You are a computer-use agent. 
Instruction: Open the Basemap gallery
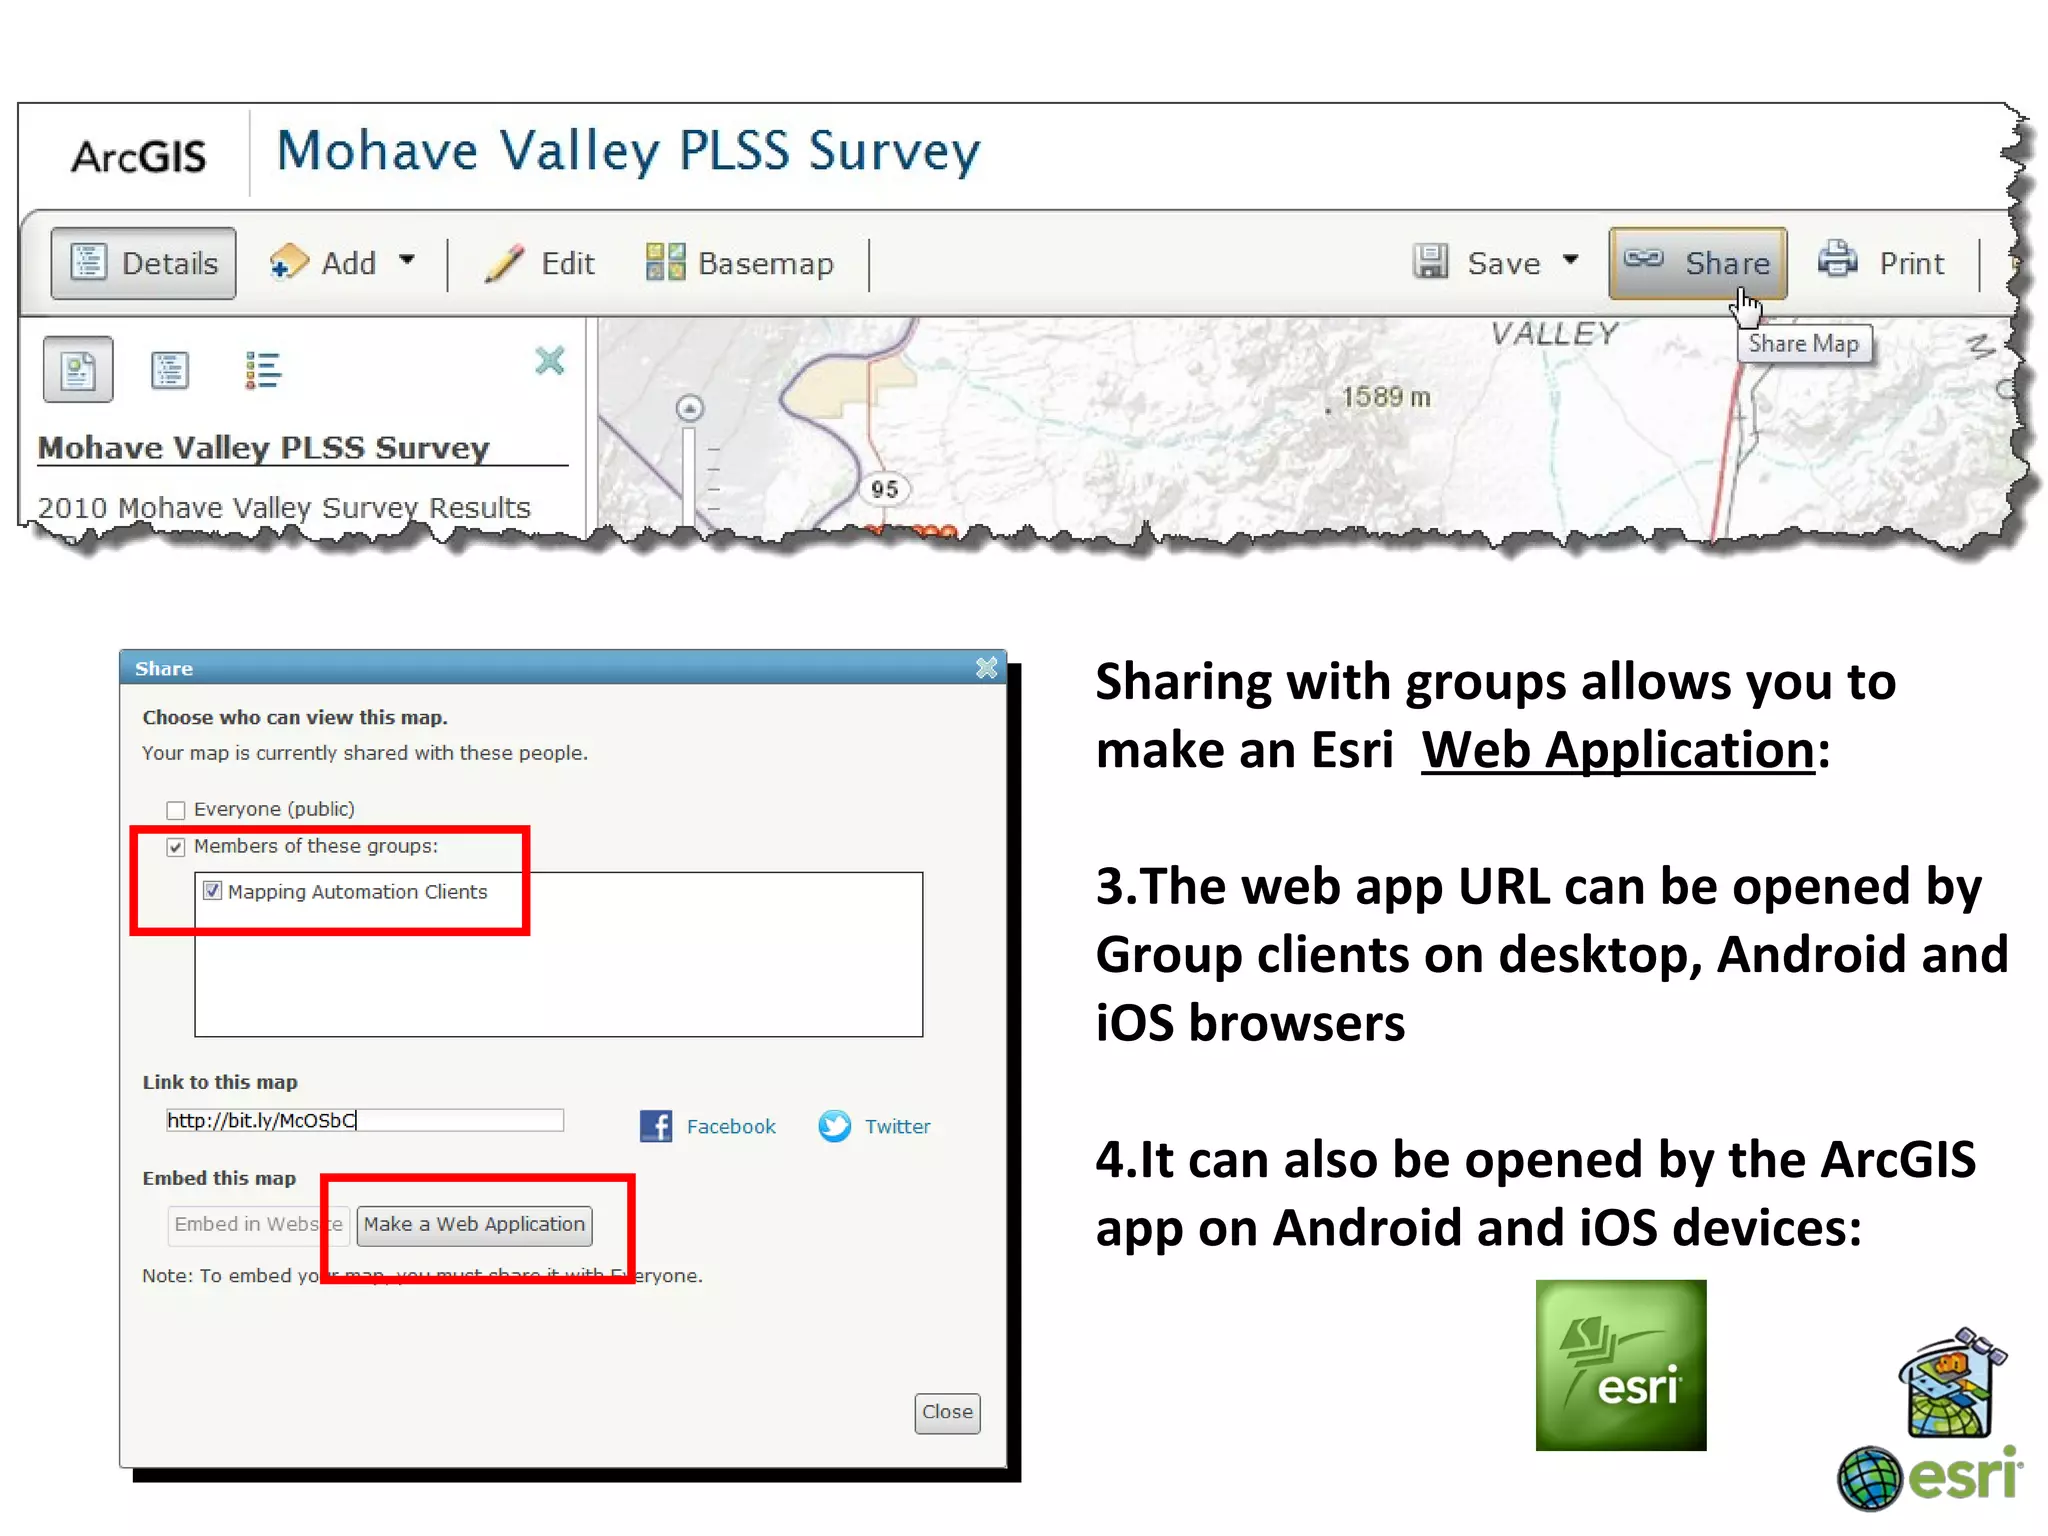click(739, 263)
